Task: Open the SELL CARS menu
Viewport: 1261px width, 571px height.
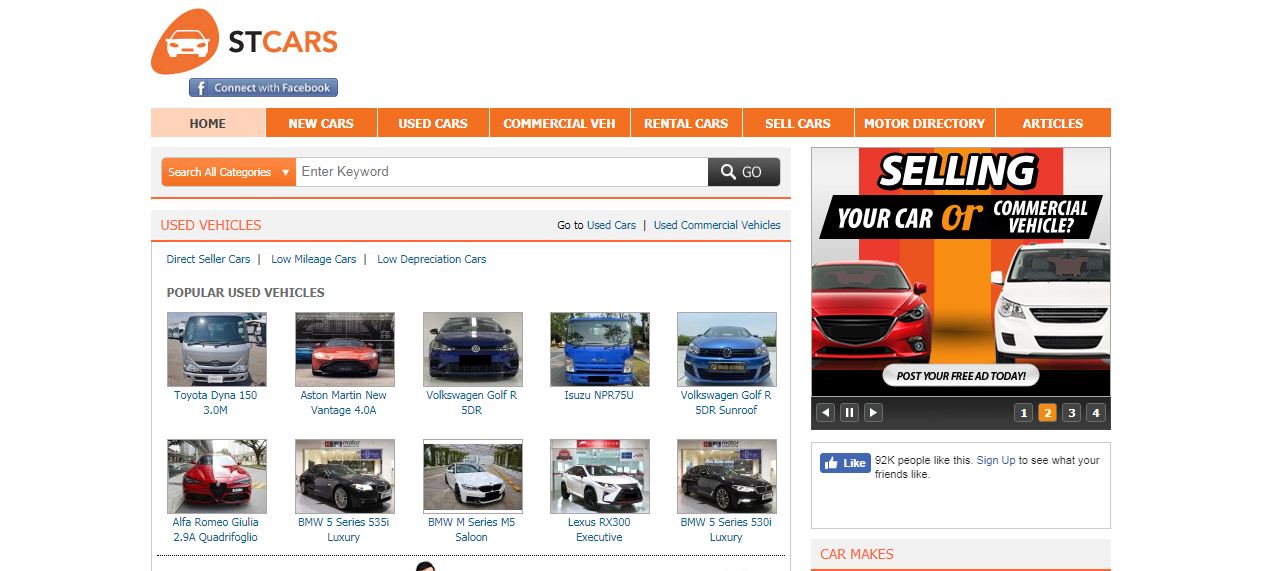Action: [798, 123]
